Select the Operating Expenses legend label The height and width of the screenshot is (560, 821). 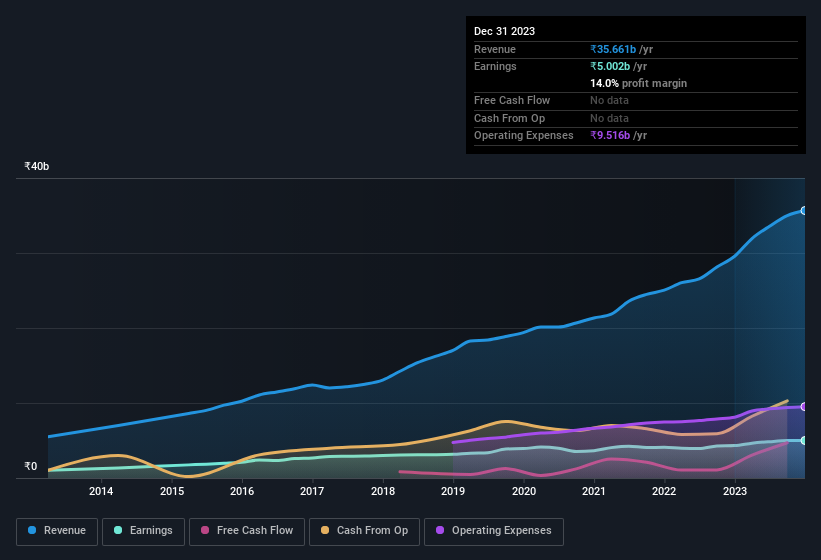pyautogui.click(x=501, y=530)
